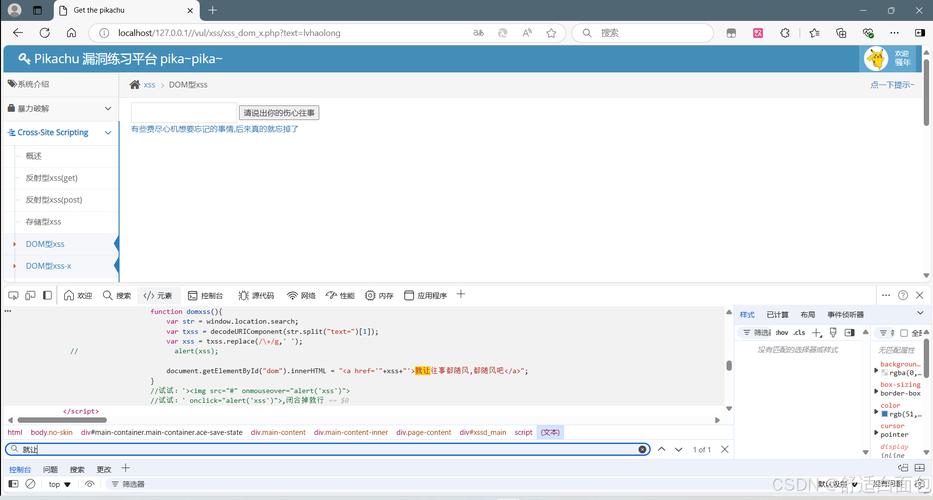Open a new browser tab
Viewport: 933px width, 500px height.
pyautogui.click(x=212, y=10)
